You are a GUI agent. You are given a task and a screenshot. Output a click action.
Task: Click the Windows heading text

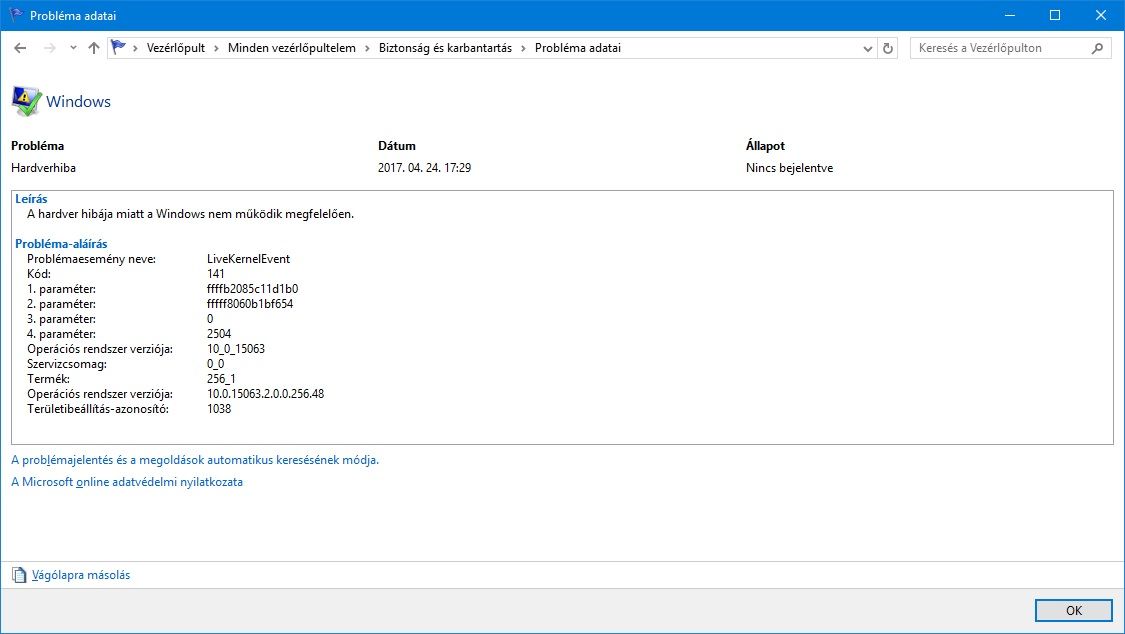pos(78,102)
